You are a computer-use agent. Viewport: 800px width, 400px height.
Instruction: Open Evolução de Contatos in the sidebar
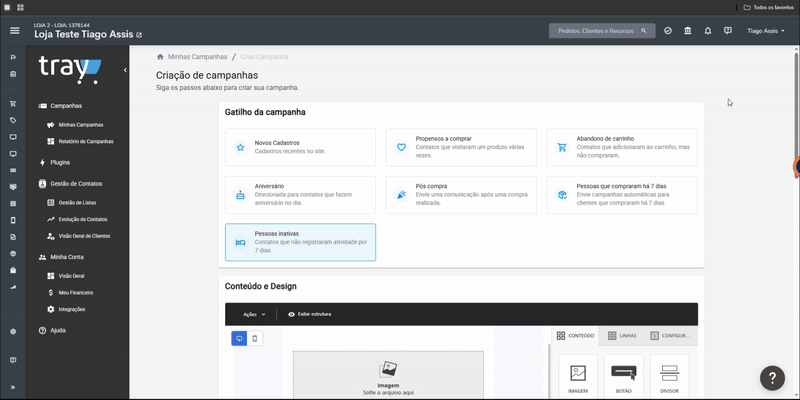pyautogui.click(x=77, y=219)
